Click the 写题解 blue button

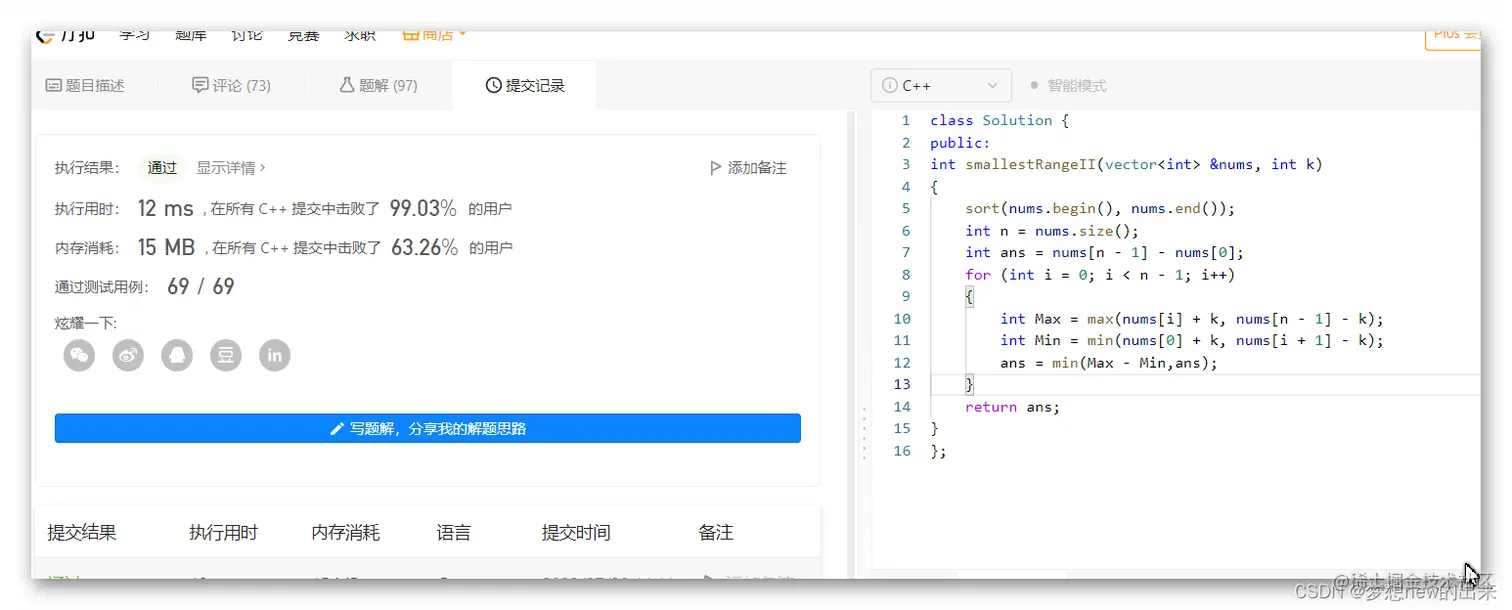click(427, 428)
